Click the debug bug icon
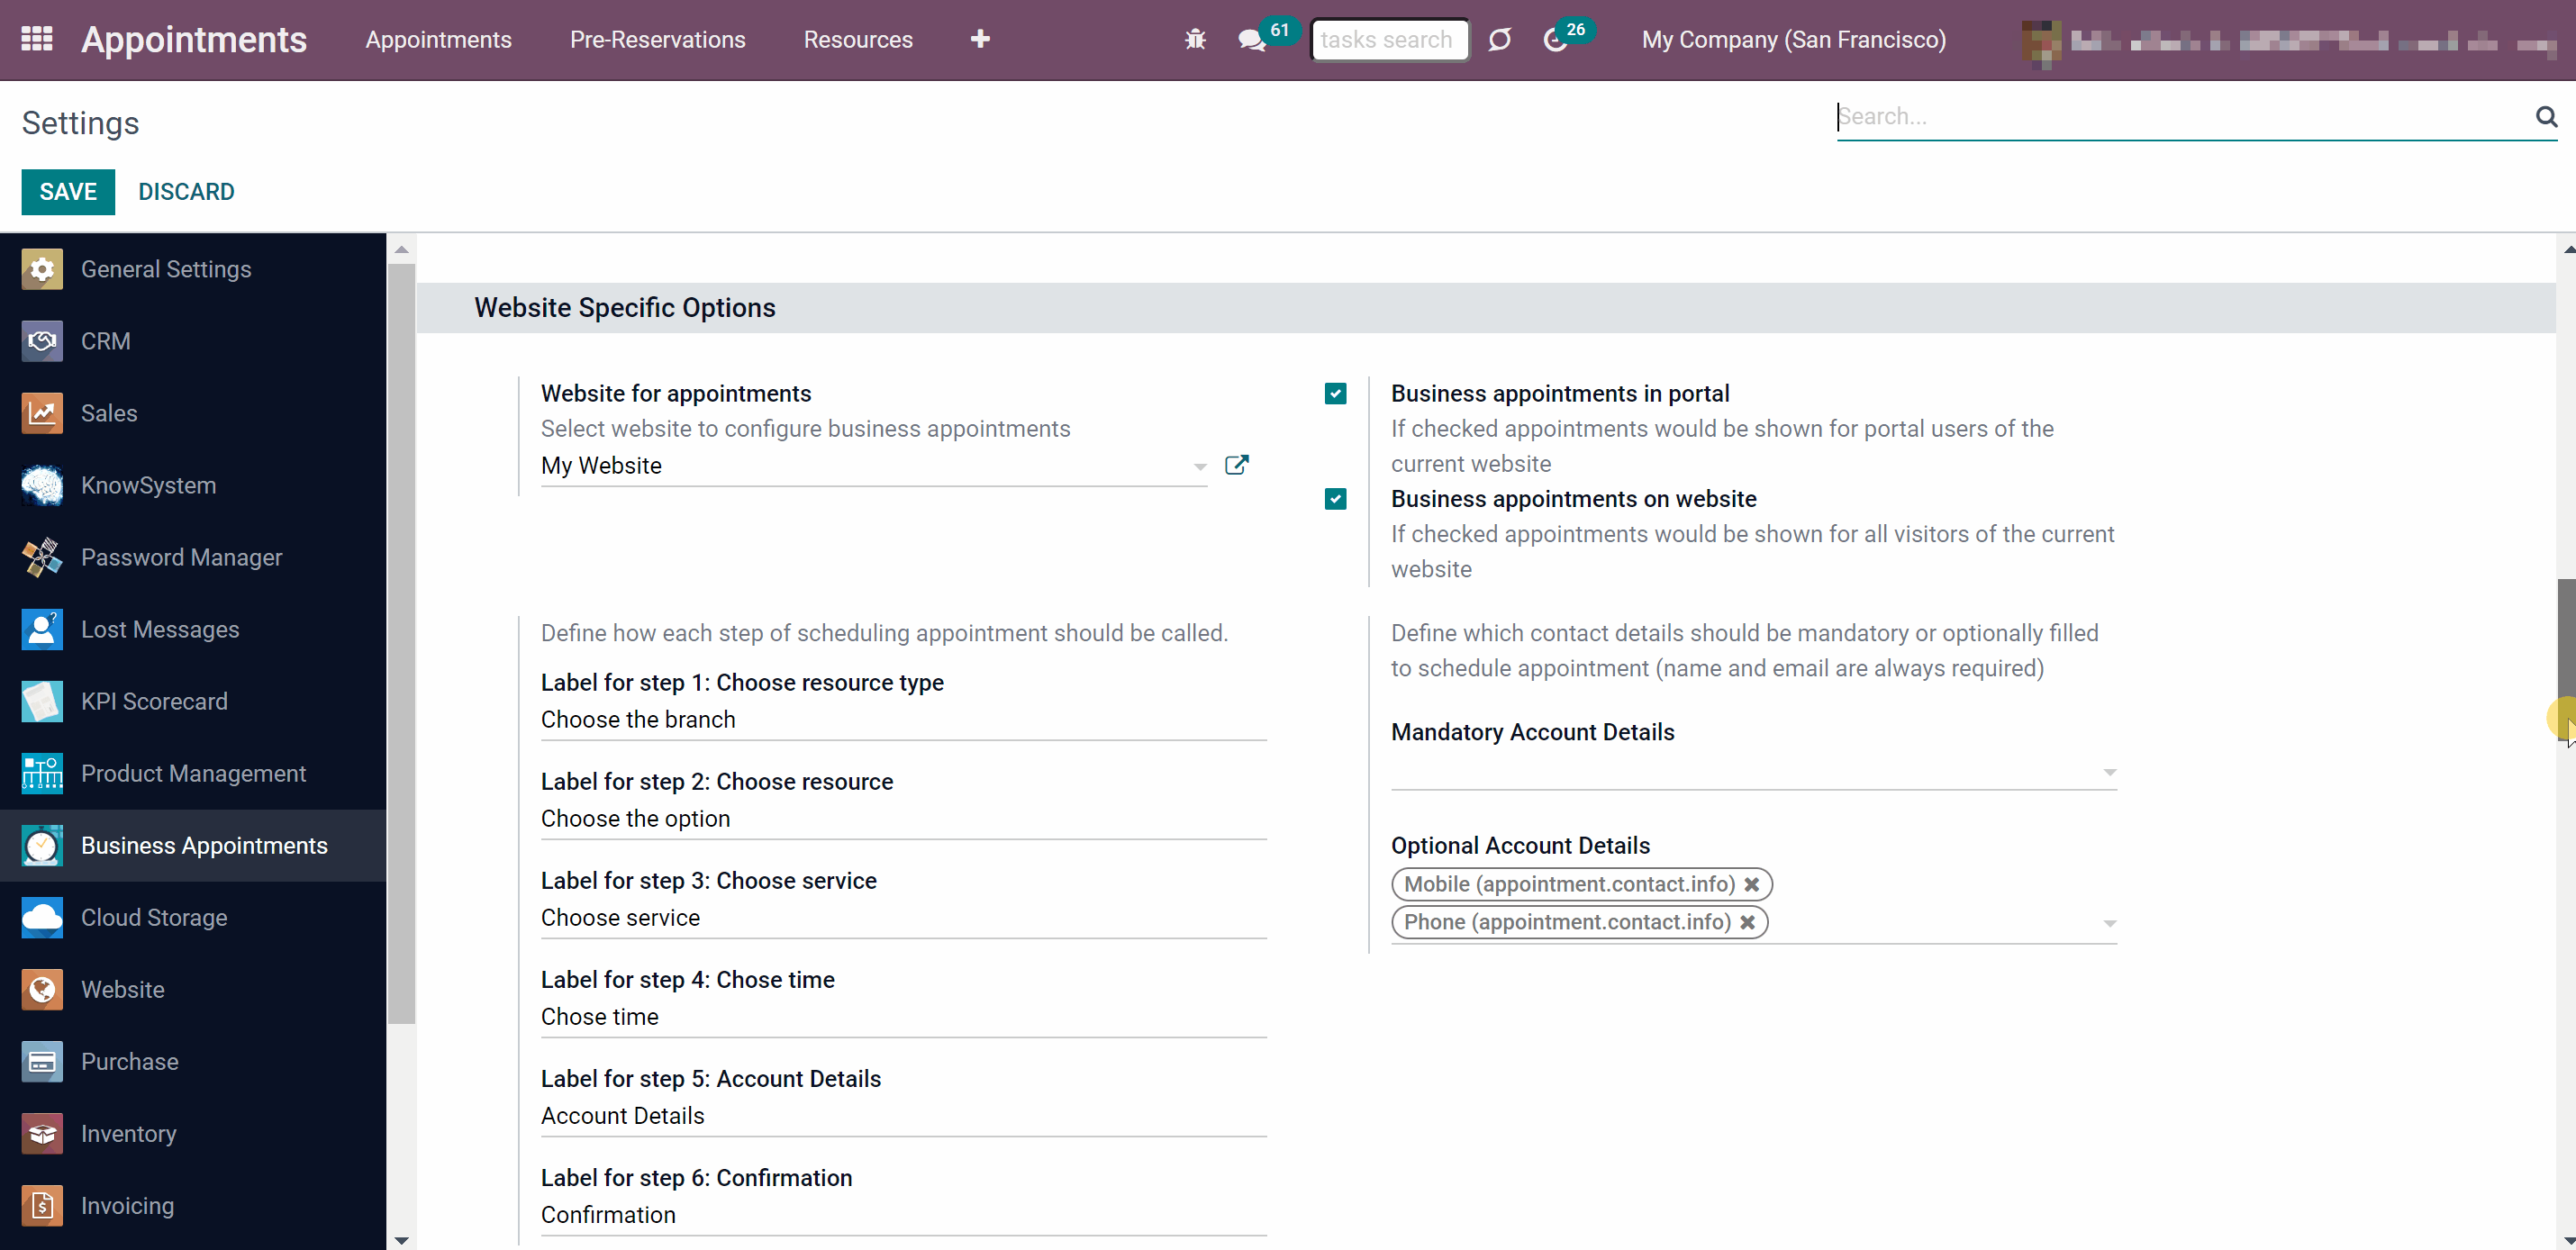 [x=1195, y=40]
